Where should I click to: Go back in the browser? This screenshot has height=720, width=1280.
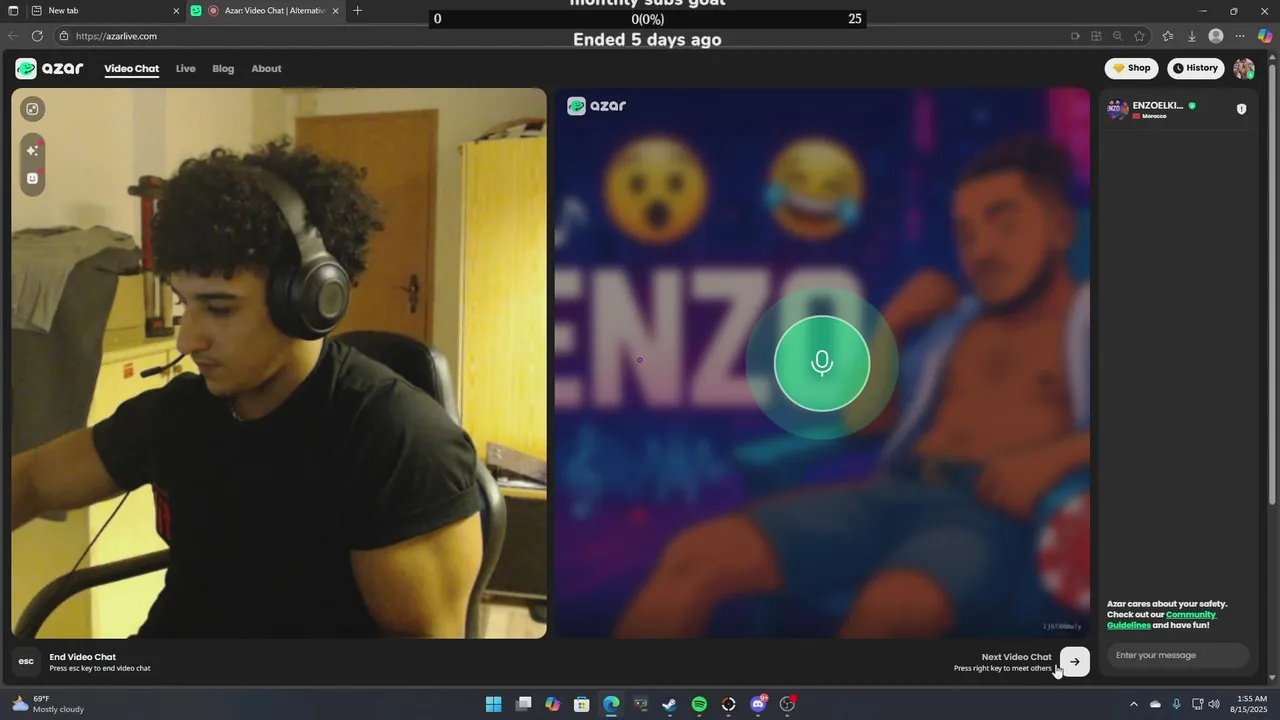pyautogui.click(x=13, y=36)
